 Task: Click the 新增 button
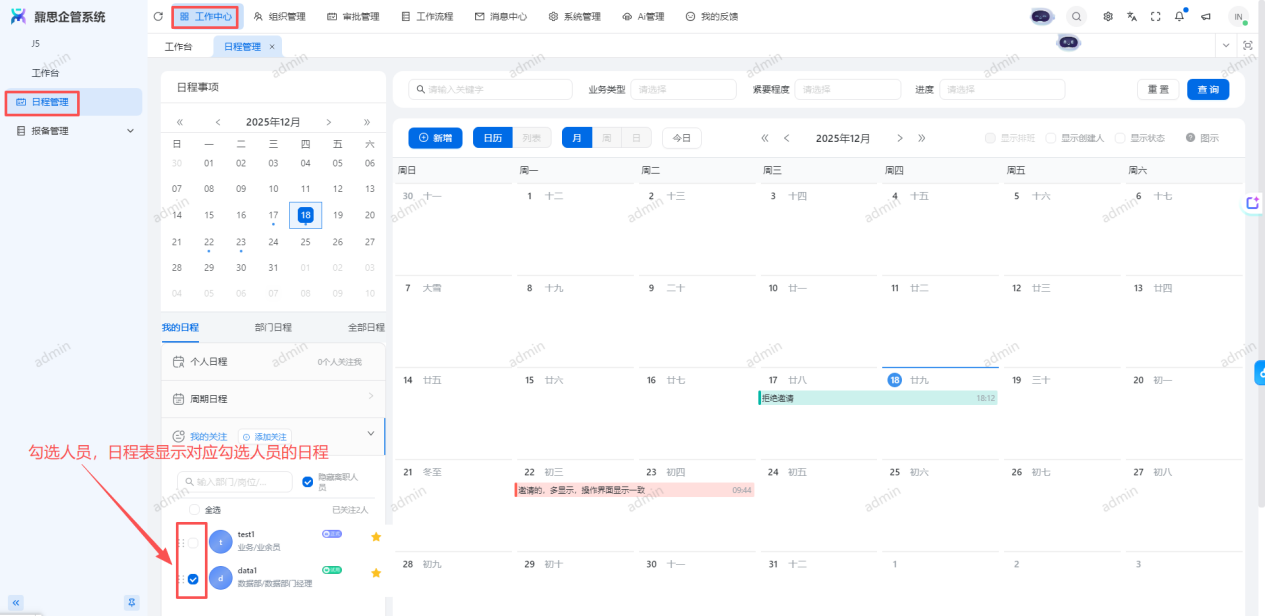[435, 138]
